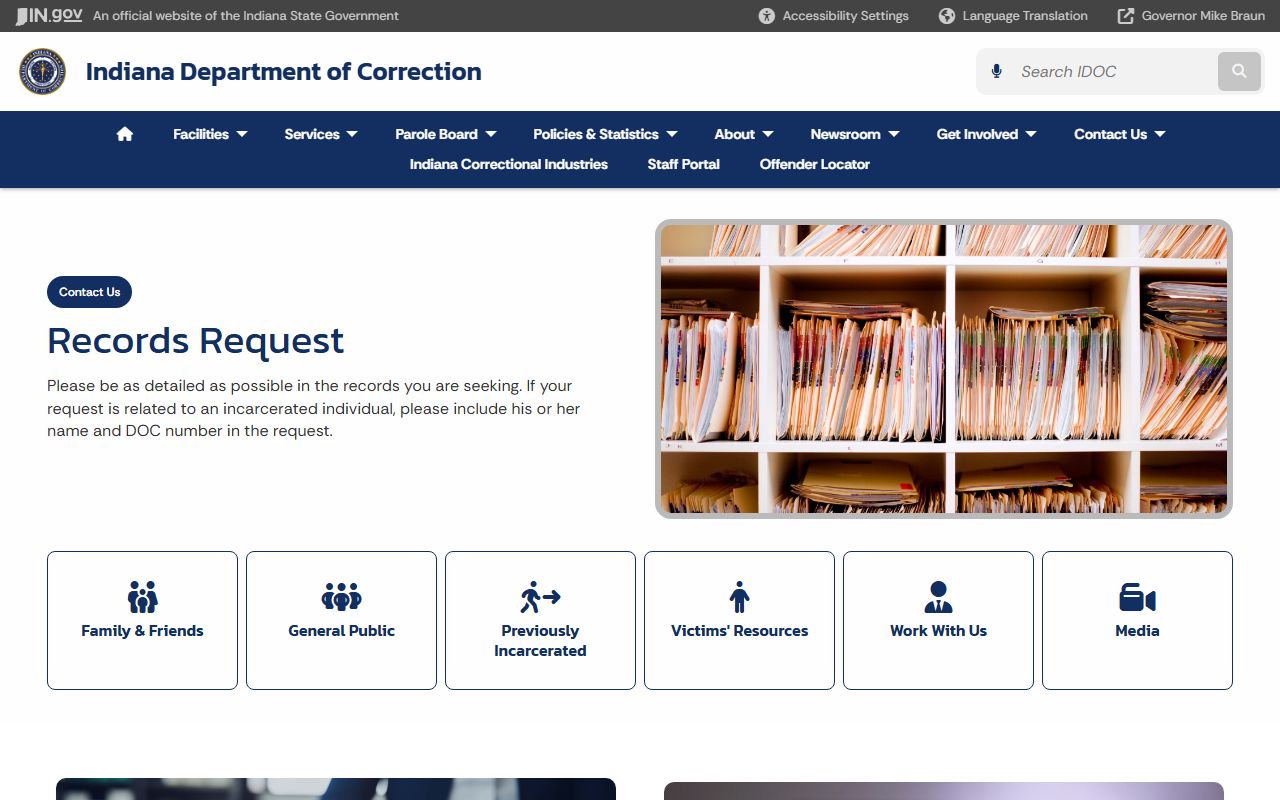
Task: Expand the Policies & Statistics dropdown arrow
Action: click(x=672, y=134)
